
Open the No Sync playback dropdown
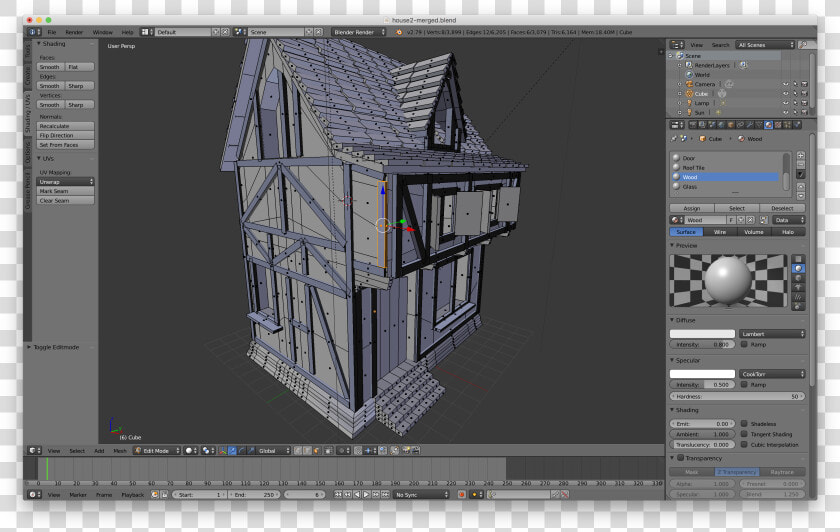[x=421, y=494]
